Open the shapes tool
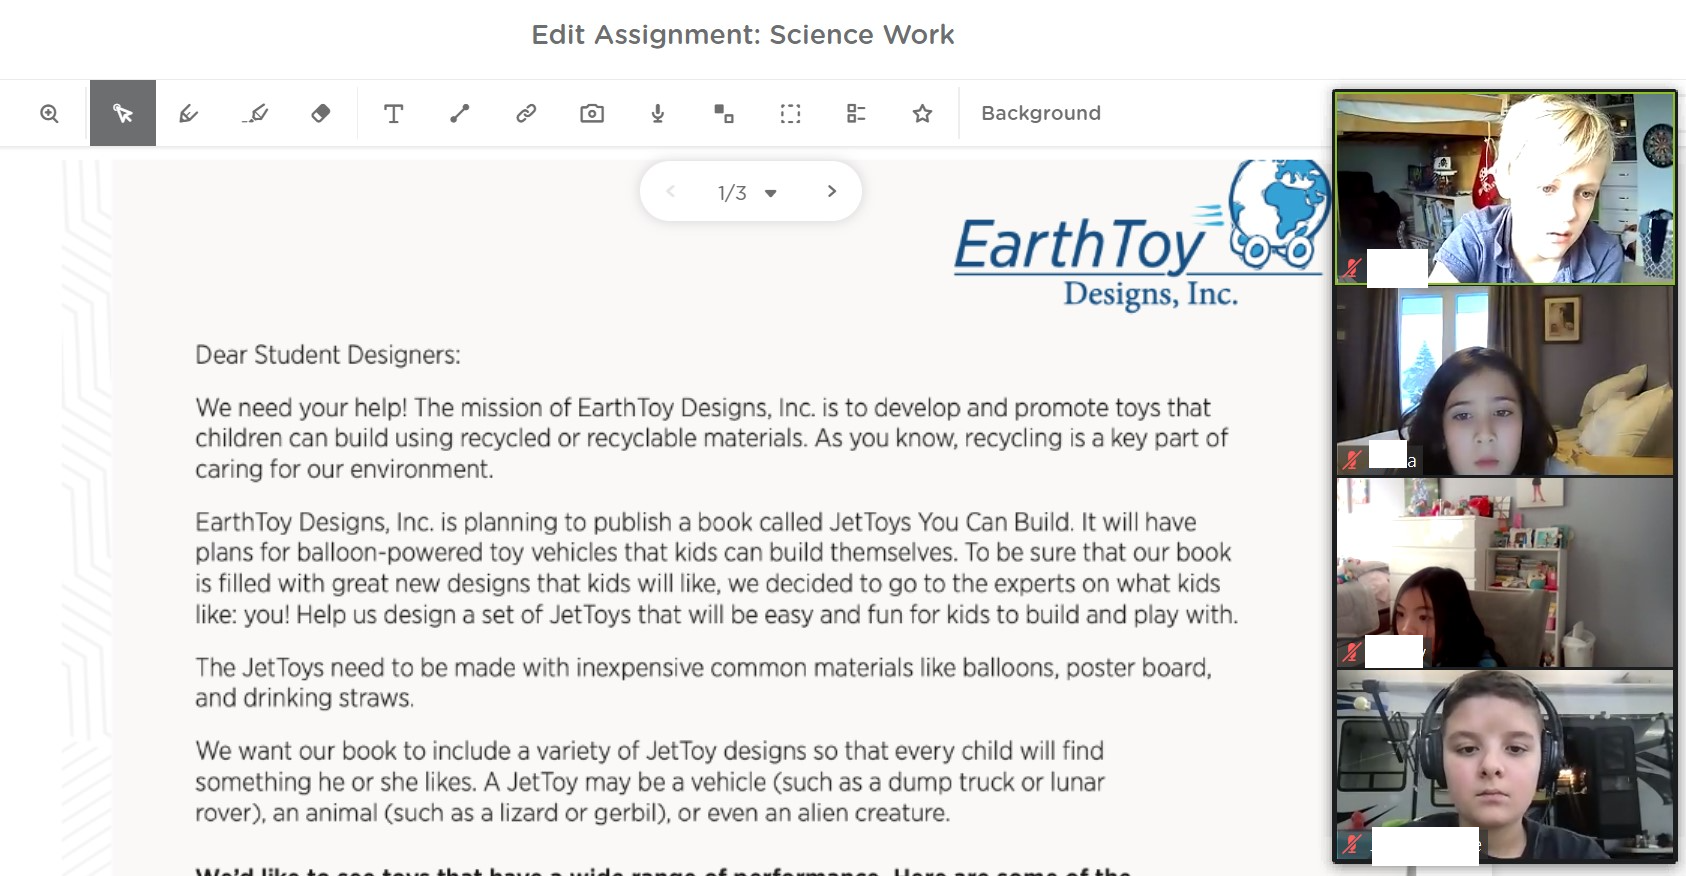1686x876 pixels. [724, 114]
